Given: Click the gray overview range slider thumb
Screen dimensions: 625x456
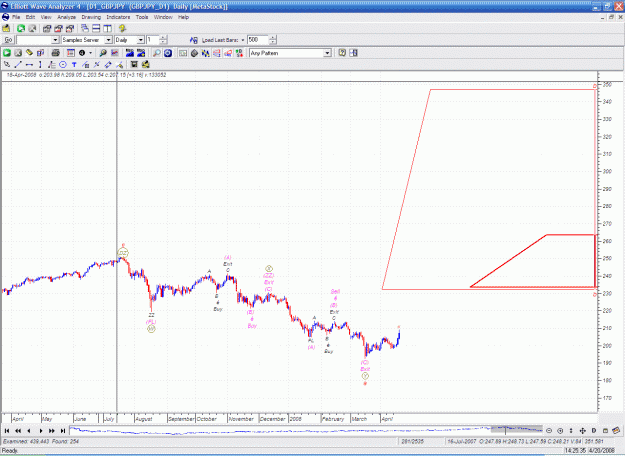Looking at the screenshot, I should point(517,430).
